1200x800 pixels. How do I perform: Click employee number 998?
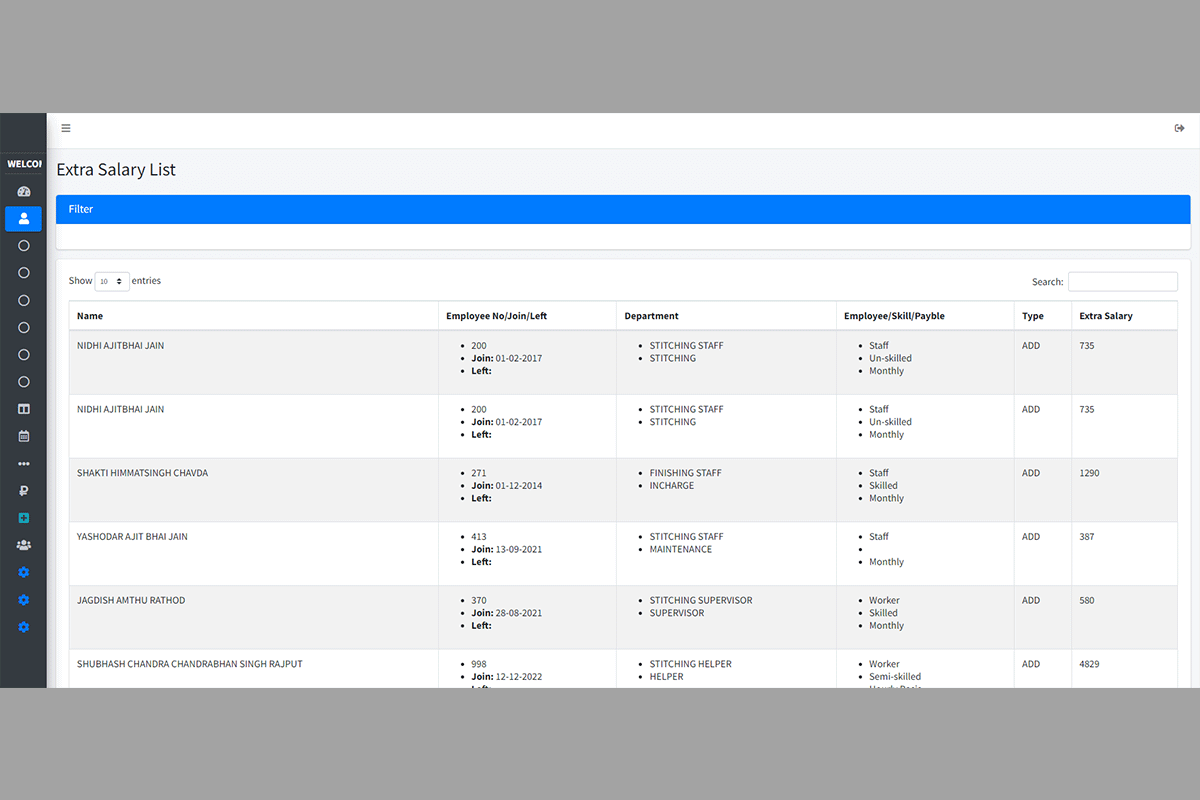pos(479,664)
